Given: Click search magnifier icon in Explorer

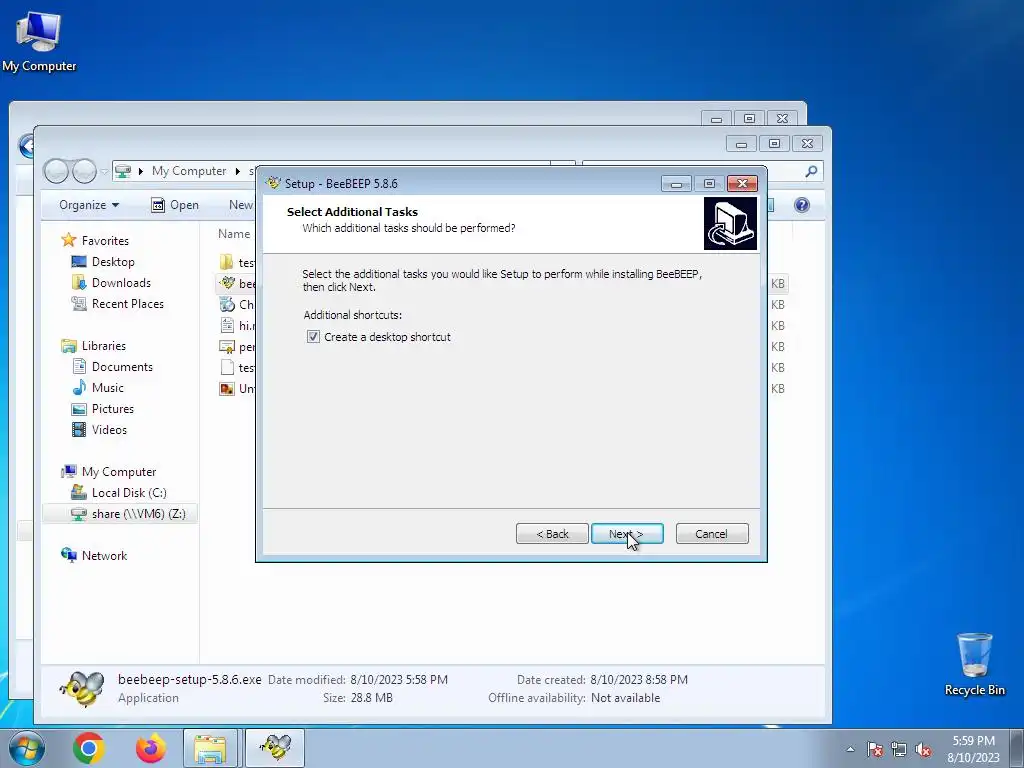Looking at the screenshot, I should (x=811, y=171).
